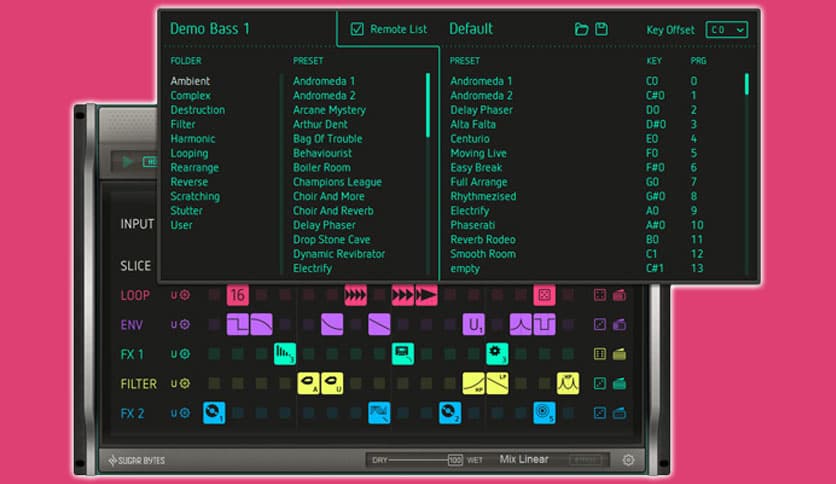The image size is (836, 484).
Task: Randomize the ENV row with dice icon
Action: click(x=600, y=324)
